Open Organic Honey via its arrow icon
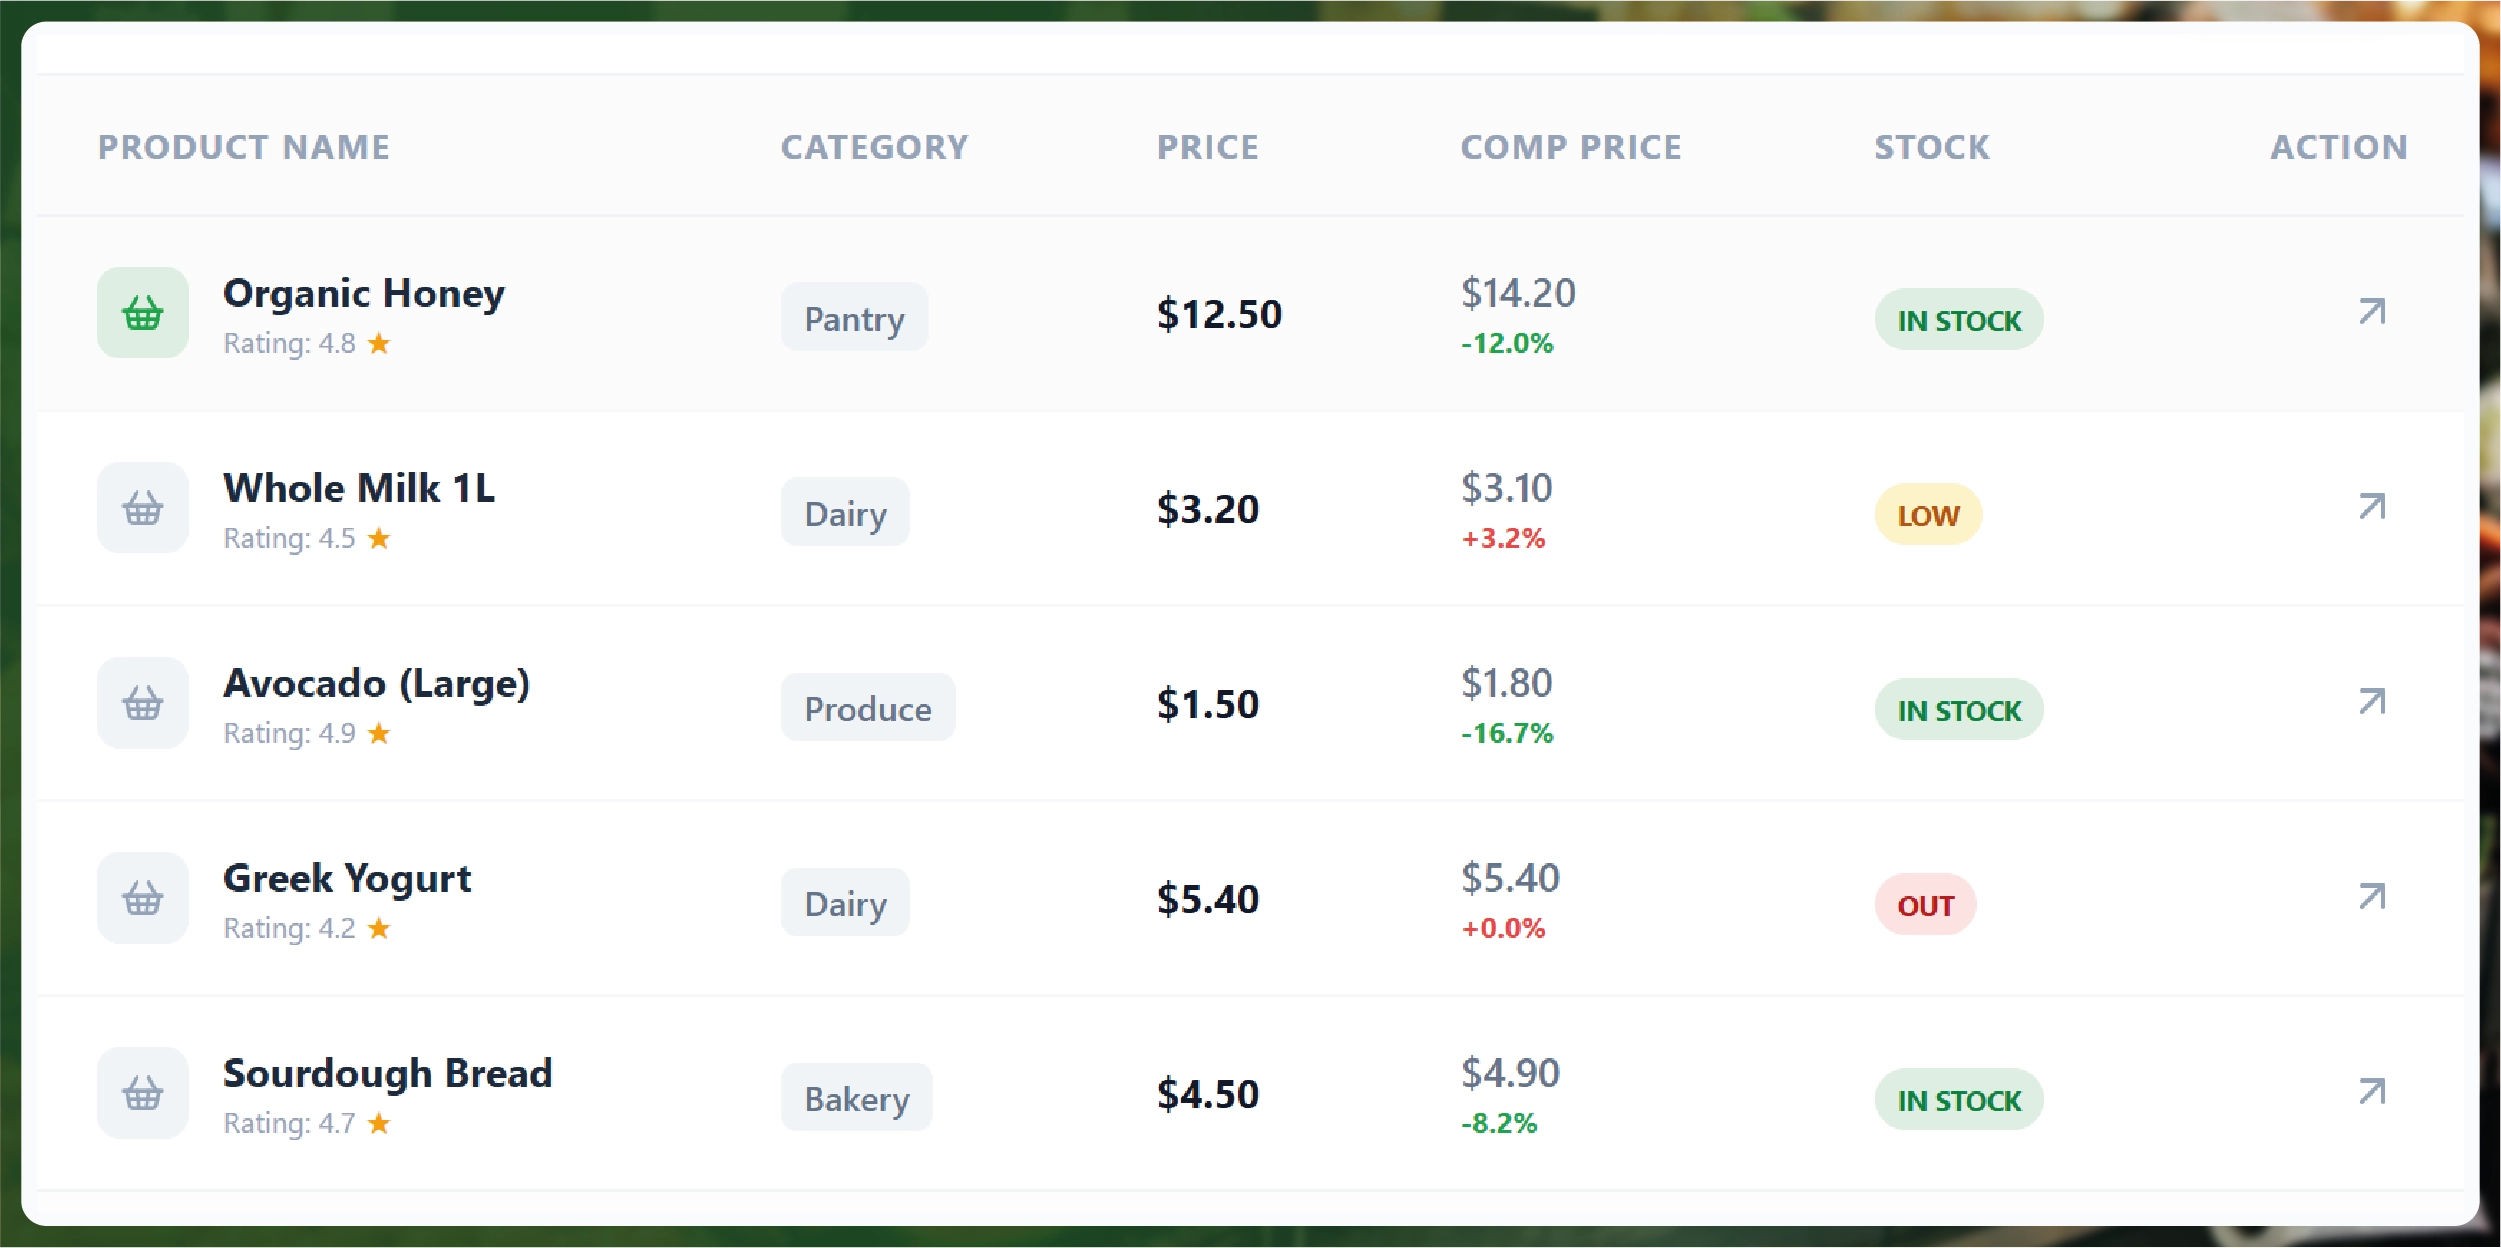 click(x=2371, y=312)
